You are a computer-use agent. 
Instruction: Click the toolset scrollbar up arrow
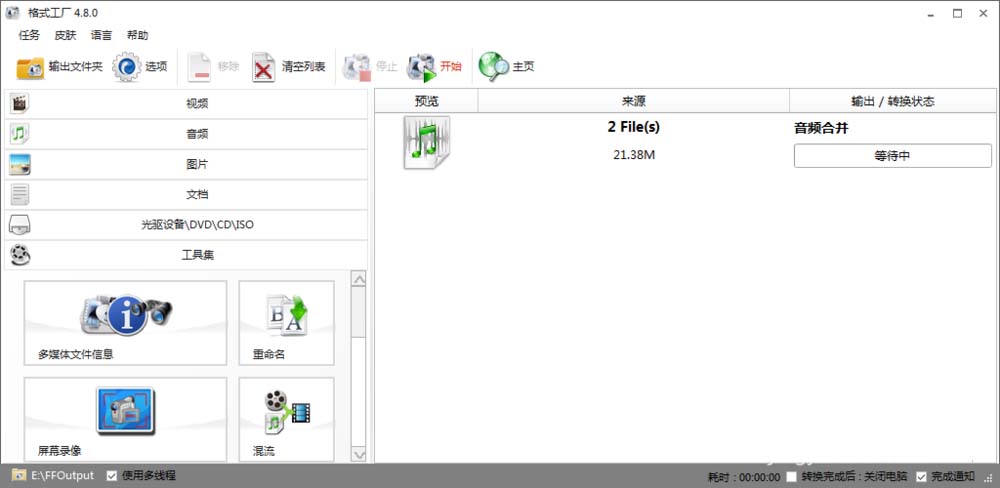pyautogui.click(x=359, y=279)
